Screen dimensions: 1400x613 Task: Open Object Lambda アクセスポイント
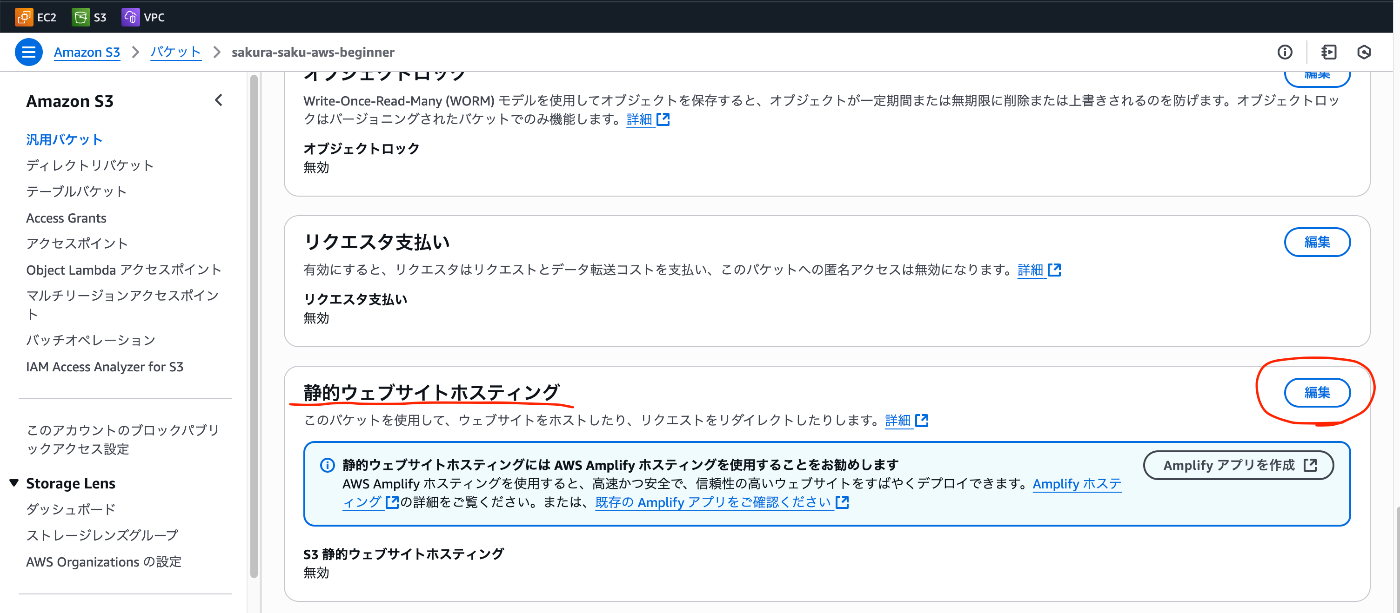(124, 269)
